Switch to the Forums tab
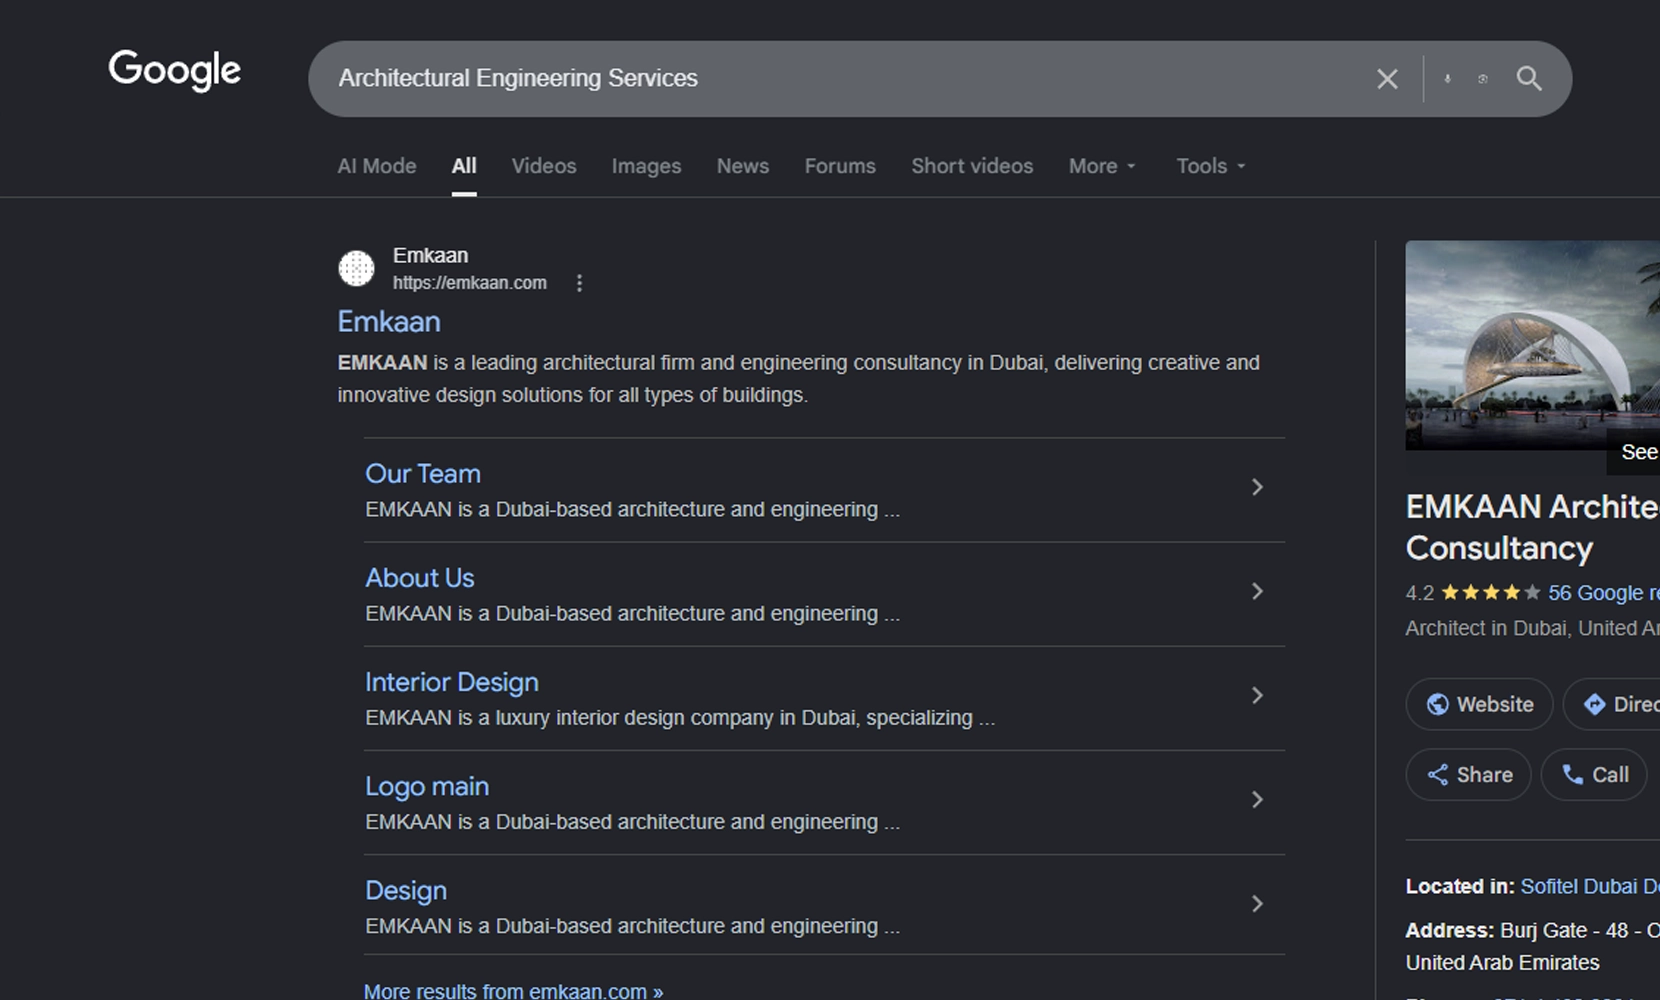Image resolution: width=1660 pixels, height=1000 pixels. point(840,166)
